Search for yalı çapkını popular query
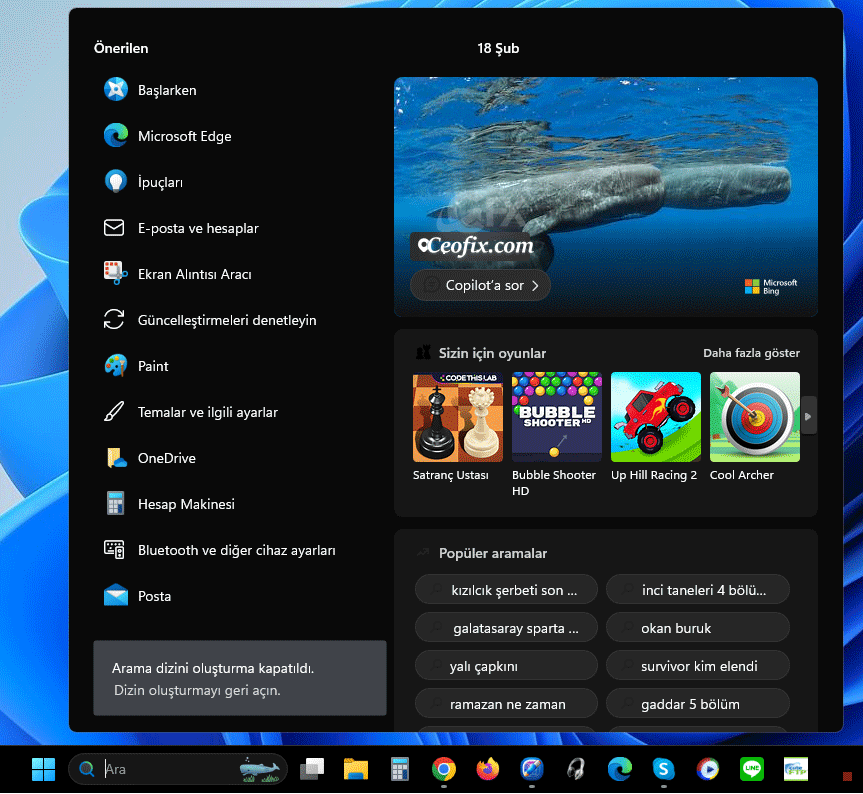Screen dimensions: 863x794 tap(506, 665)
